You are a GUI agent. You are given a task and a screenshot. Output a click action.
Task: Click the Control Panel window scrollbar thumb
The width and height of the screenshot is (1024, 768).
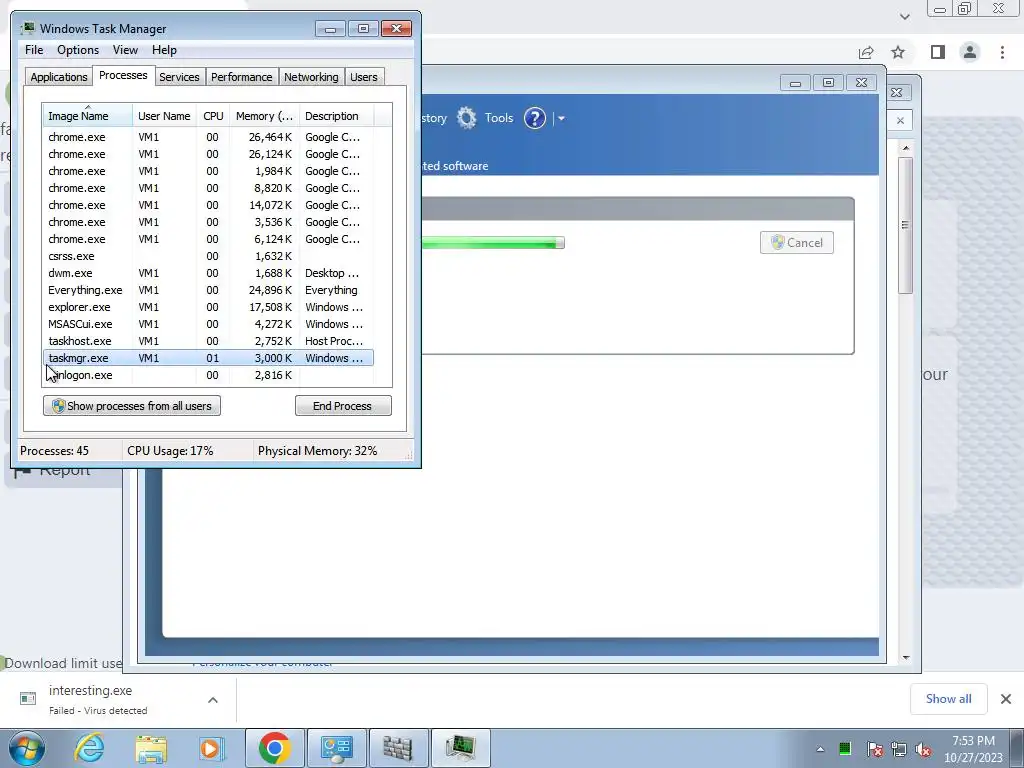pos(905,225)
